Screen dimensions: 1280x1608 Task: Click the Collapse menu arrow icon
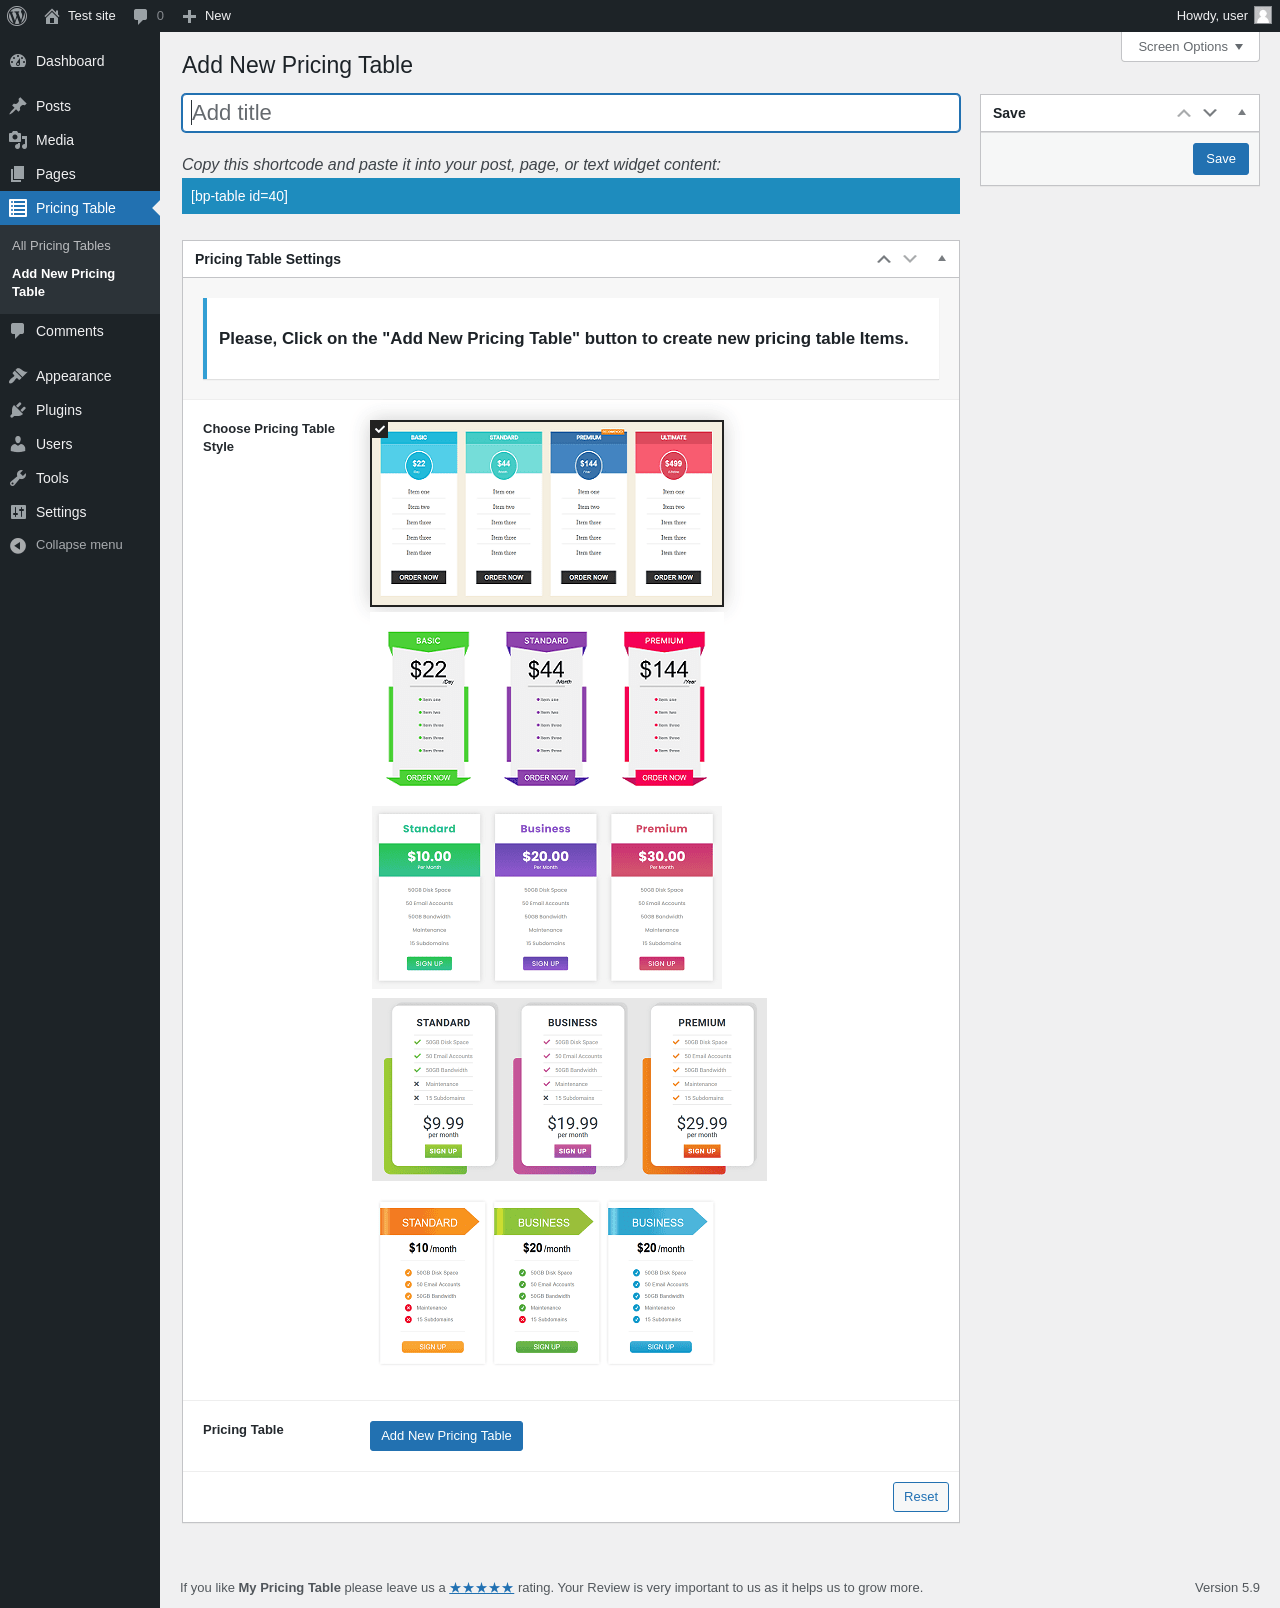point(18,545)
